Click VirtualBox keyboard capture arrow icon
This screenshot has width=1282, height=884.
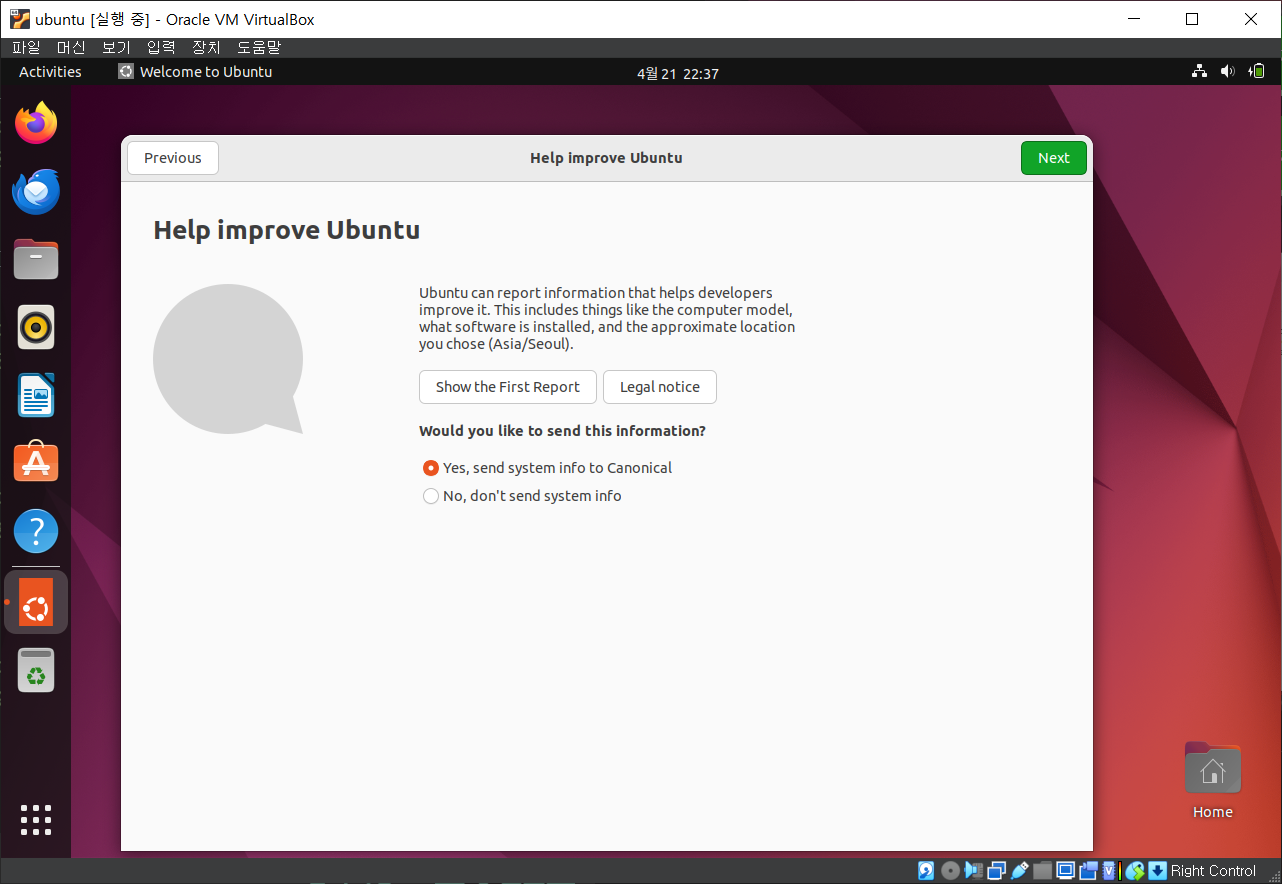click(1157, 870)
